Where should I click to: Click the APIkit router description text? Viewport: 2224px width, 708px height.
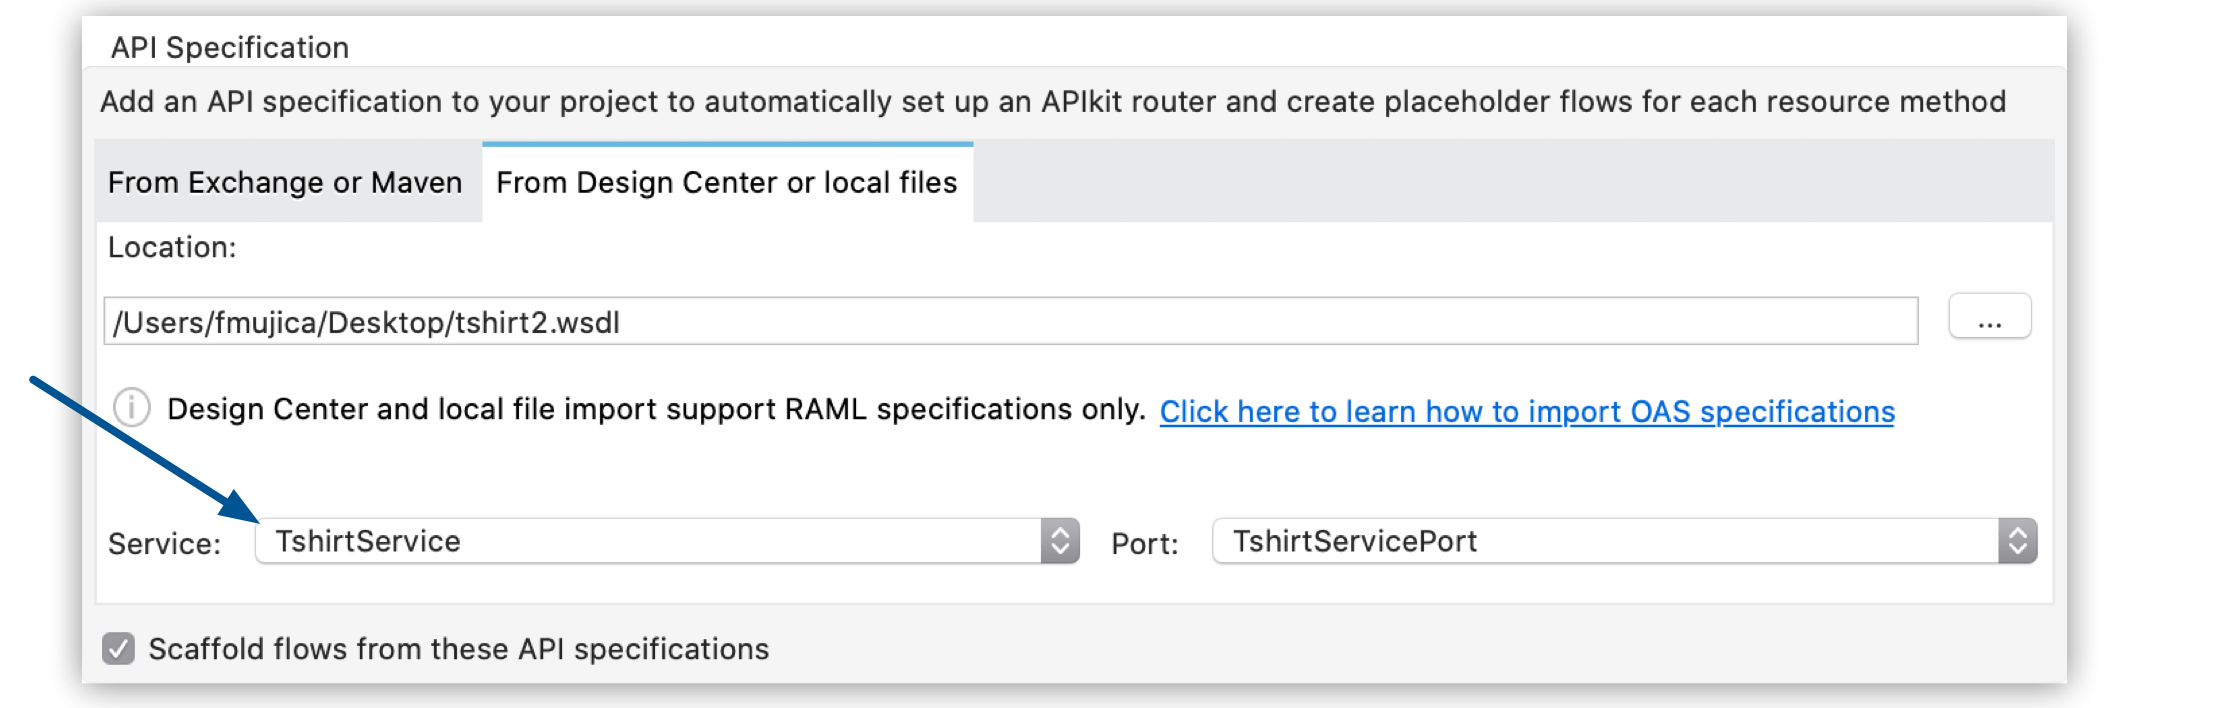pyautogui.click(x=1052, y=102)
